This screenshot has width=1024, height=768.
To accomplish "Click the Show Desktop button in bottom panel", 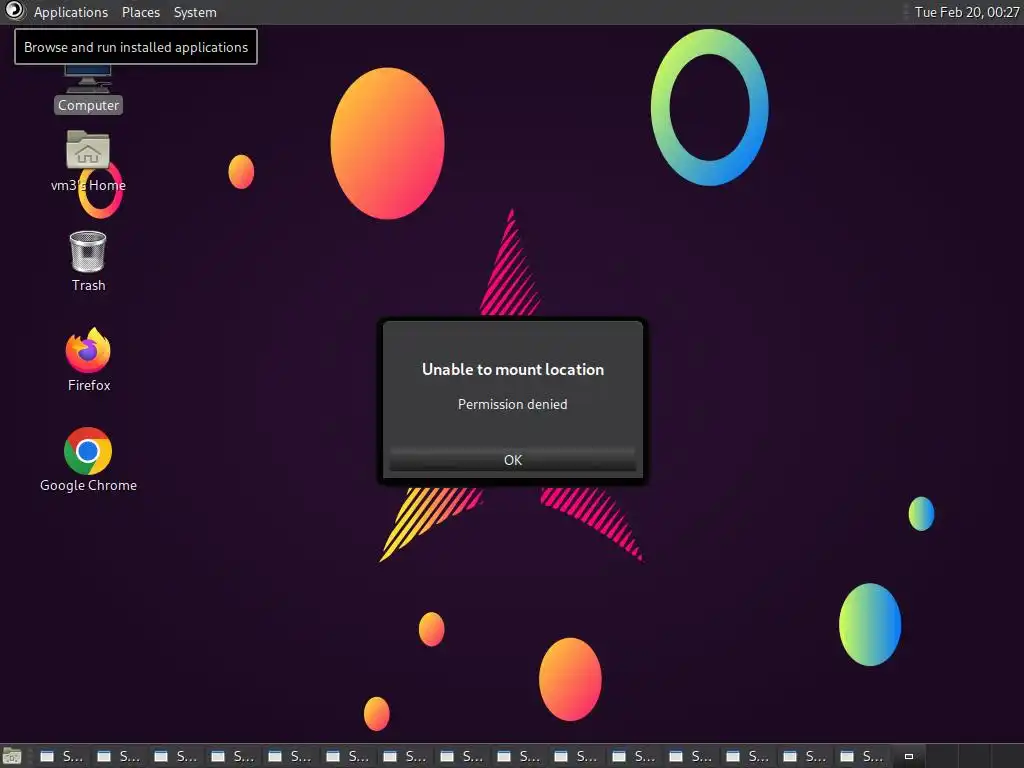I will click(x=12, y=756).
